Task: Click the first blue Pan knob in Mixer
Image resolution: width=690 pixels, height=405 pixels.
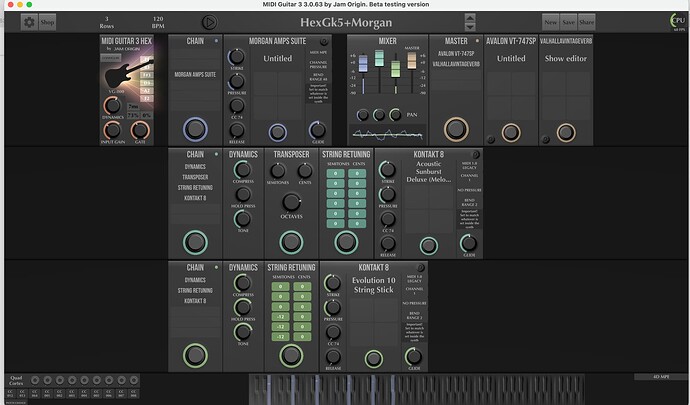Action: click(x=363, y=115)
